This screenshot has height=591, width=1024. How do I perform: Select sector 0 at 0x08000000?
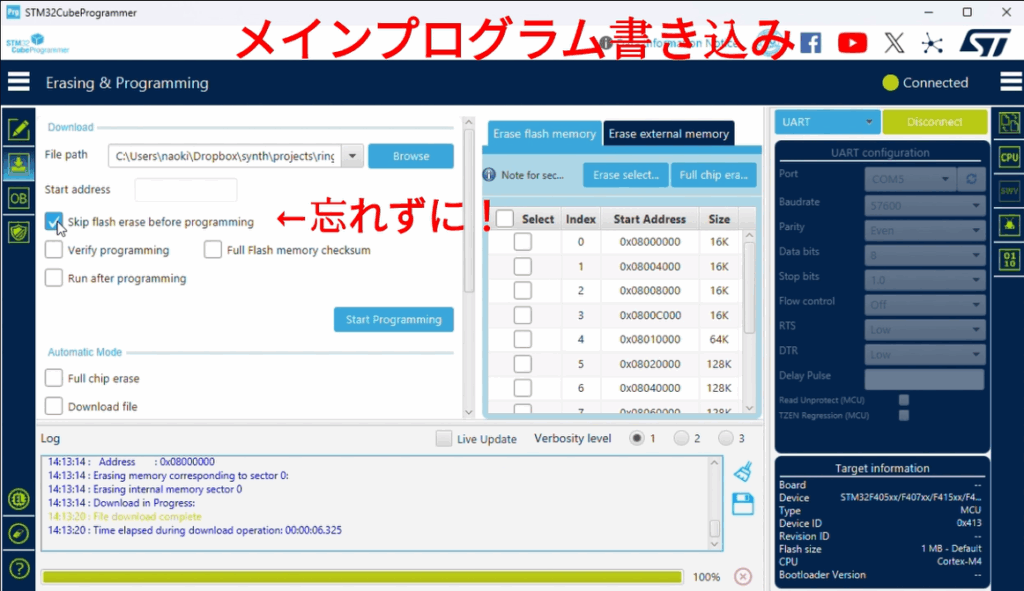[522, 242]
